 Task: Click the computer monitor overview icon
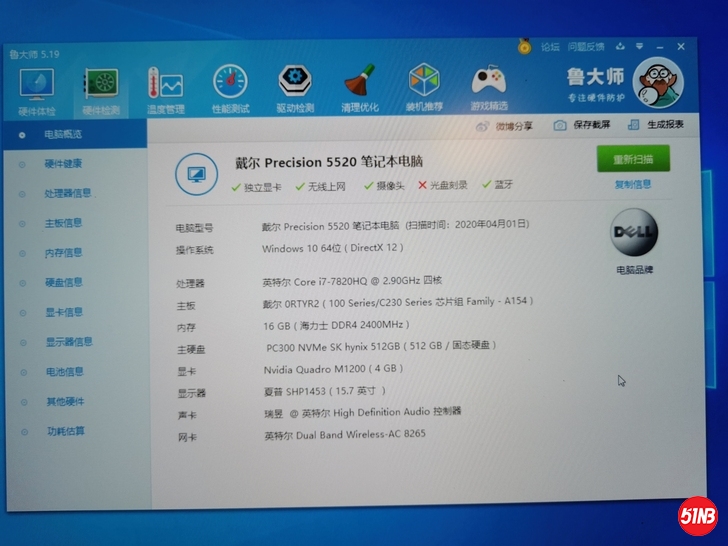[196, 174]
